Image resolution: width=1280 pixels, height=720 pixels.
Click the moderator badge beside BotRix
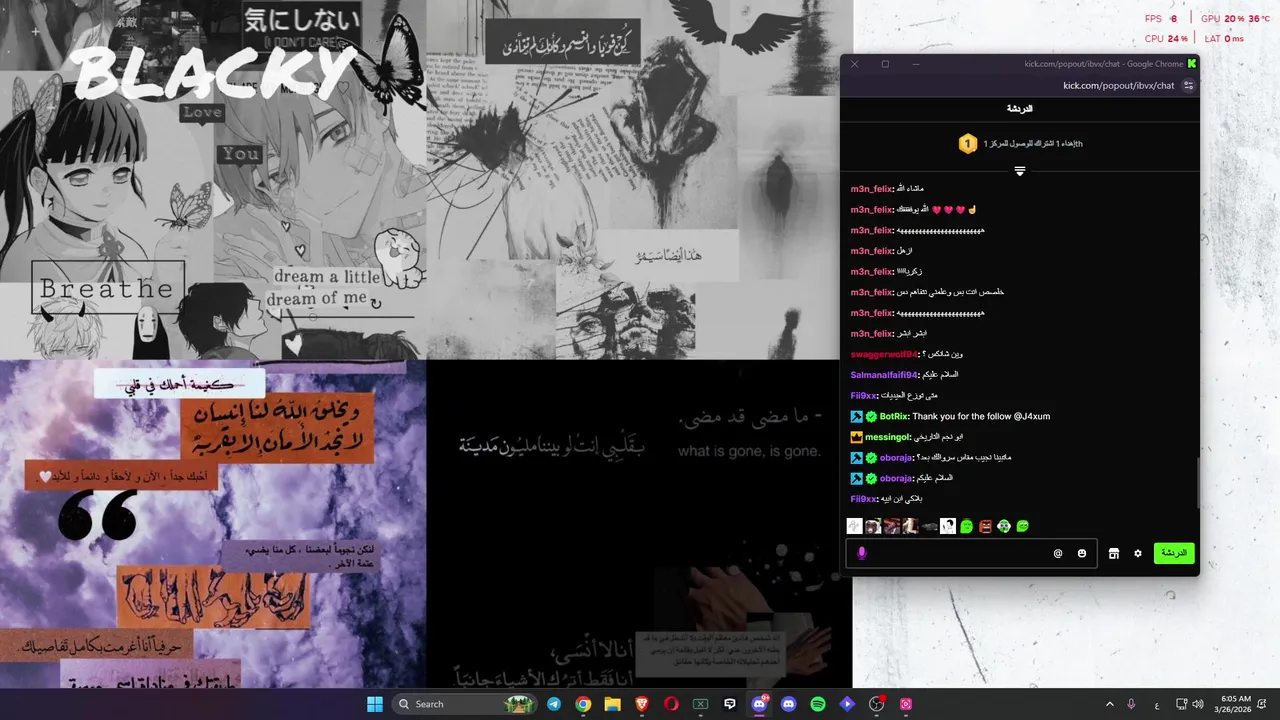856,416
